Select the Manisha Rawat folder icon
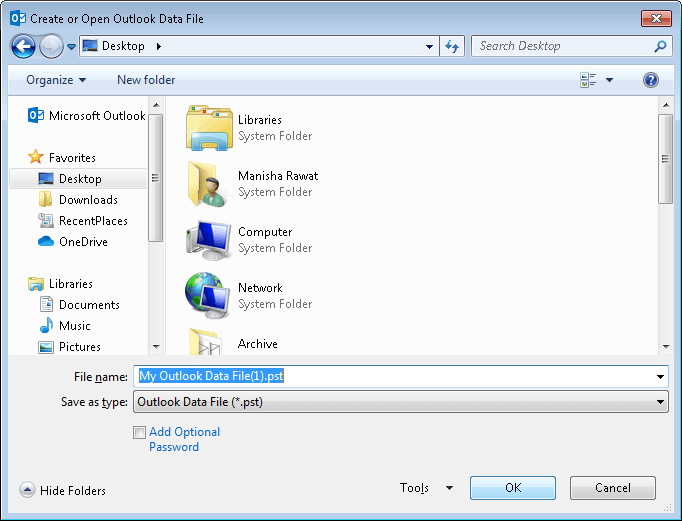The height and width of the screenshot is (521, 682). click(x=207, y=184)
